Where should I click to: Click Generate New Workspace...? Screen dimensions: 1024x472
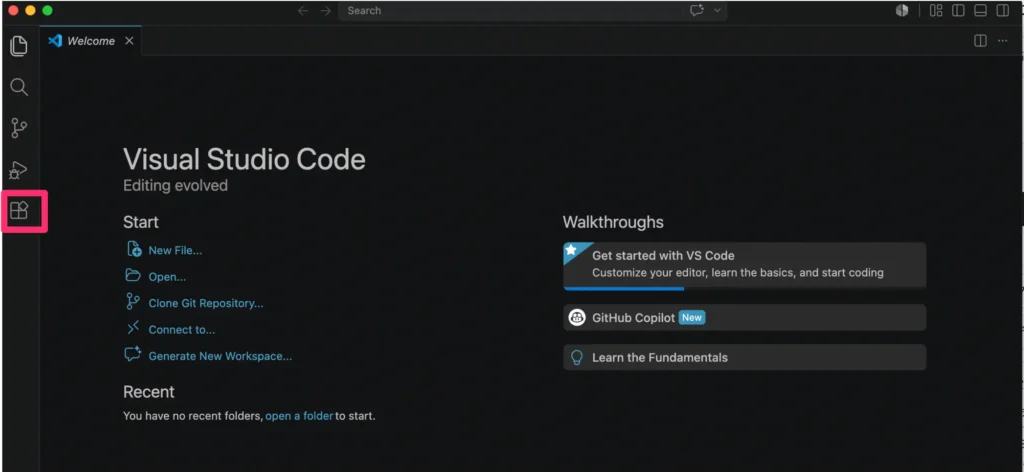tap(220, 356)
